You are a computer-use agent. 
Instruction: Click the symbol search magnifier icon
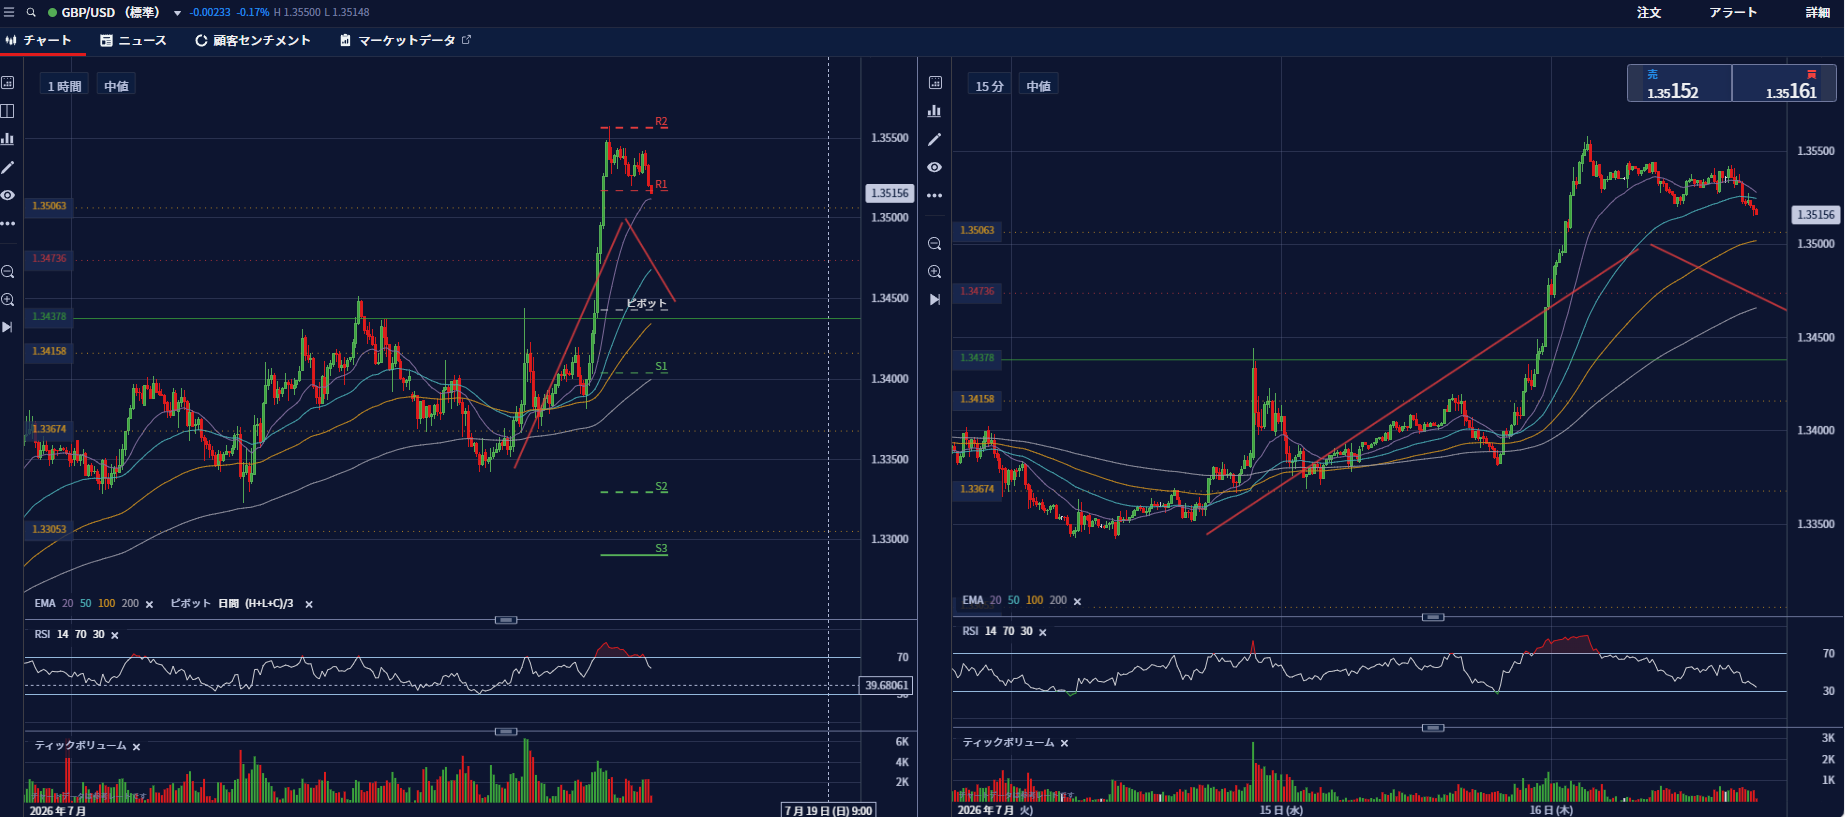coord(31,12)
